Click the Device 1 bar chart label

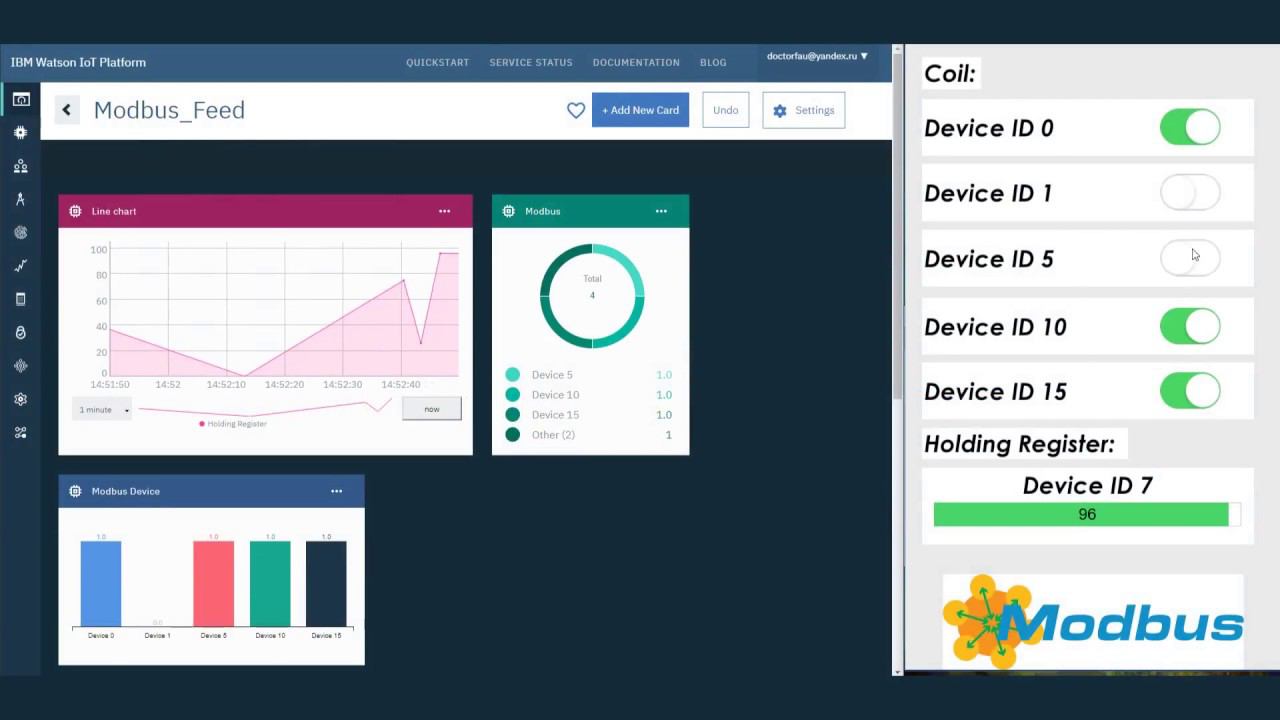point(157,635)
